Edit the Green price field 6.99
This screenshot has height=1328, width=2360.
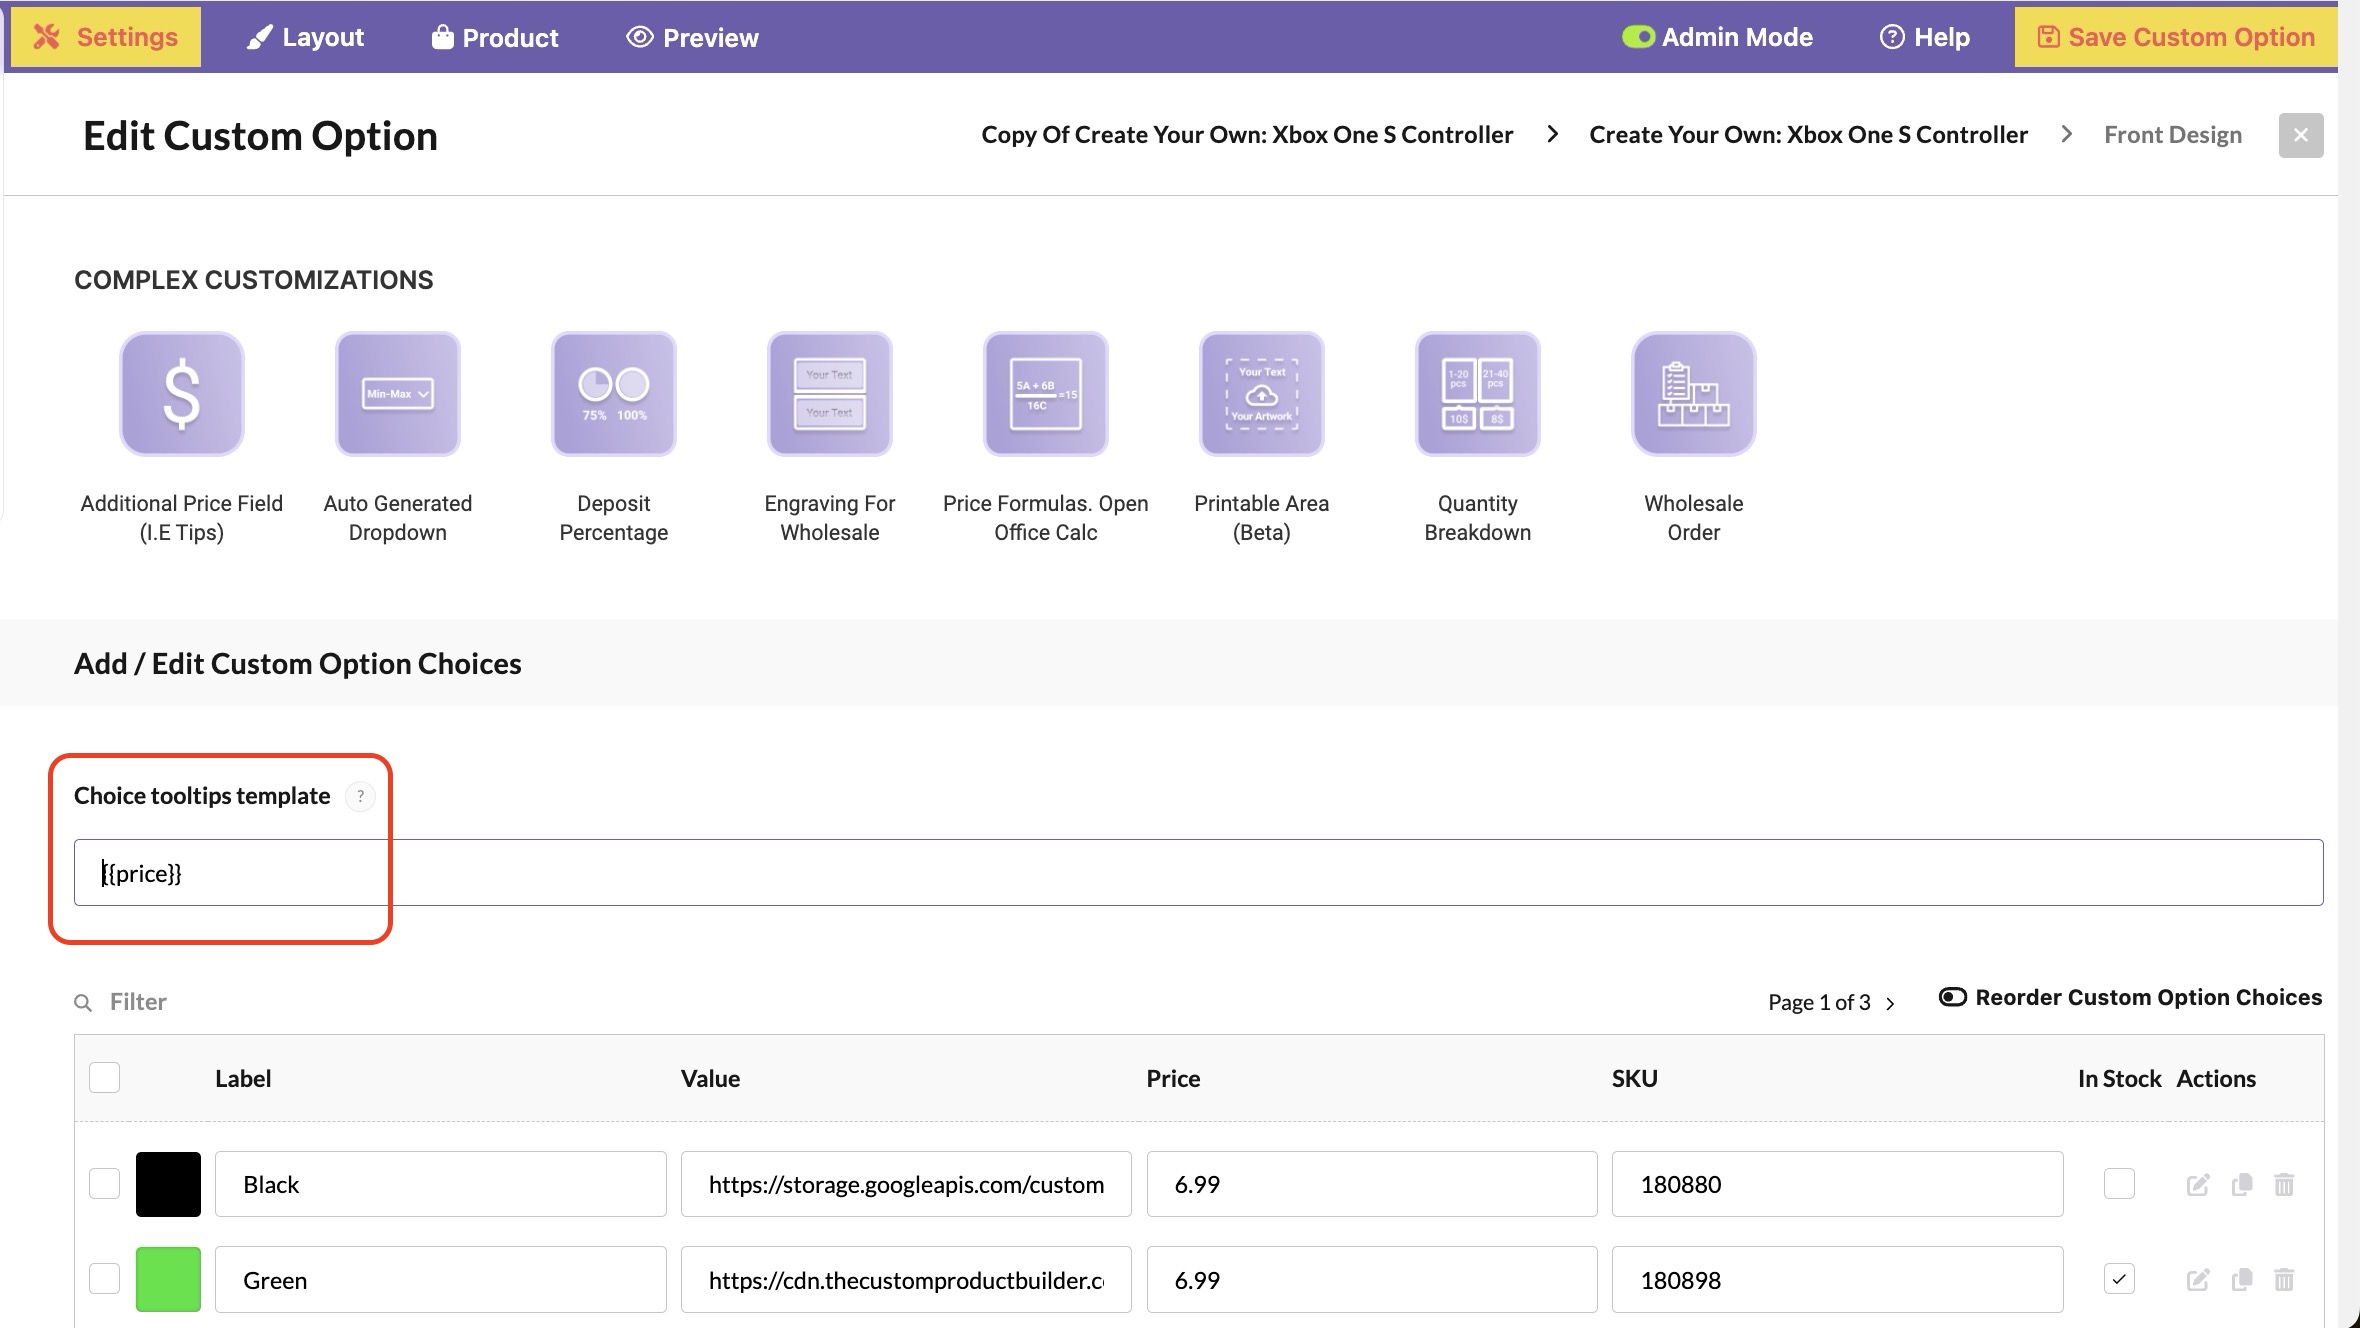(1372, 1279)
